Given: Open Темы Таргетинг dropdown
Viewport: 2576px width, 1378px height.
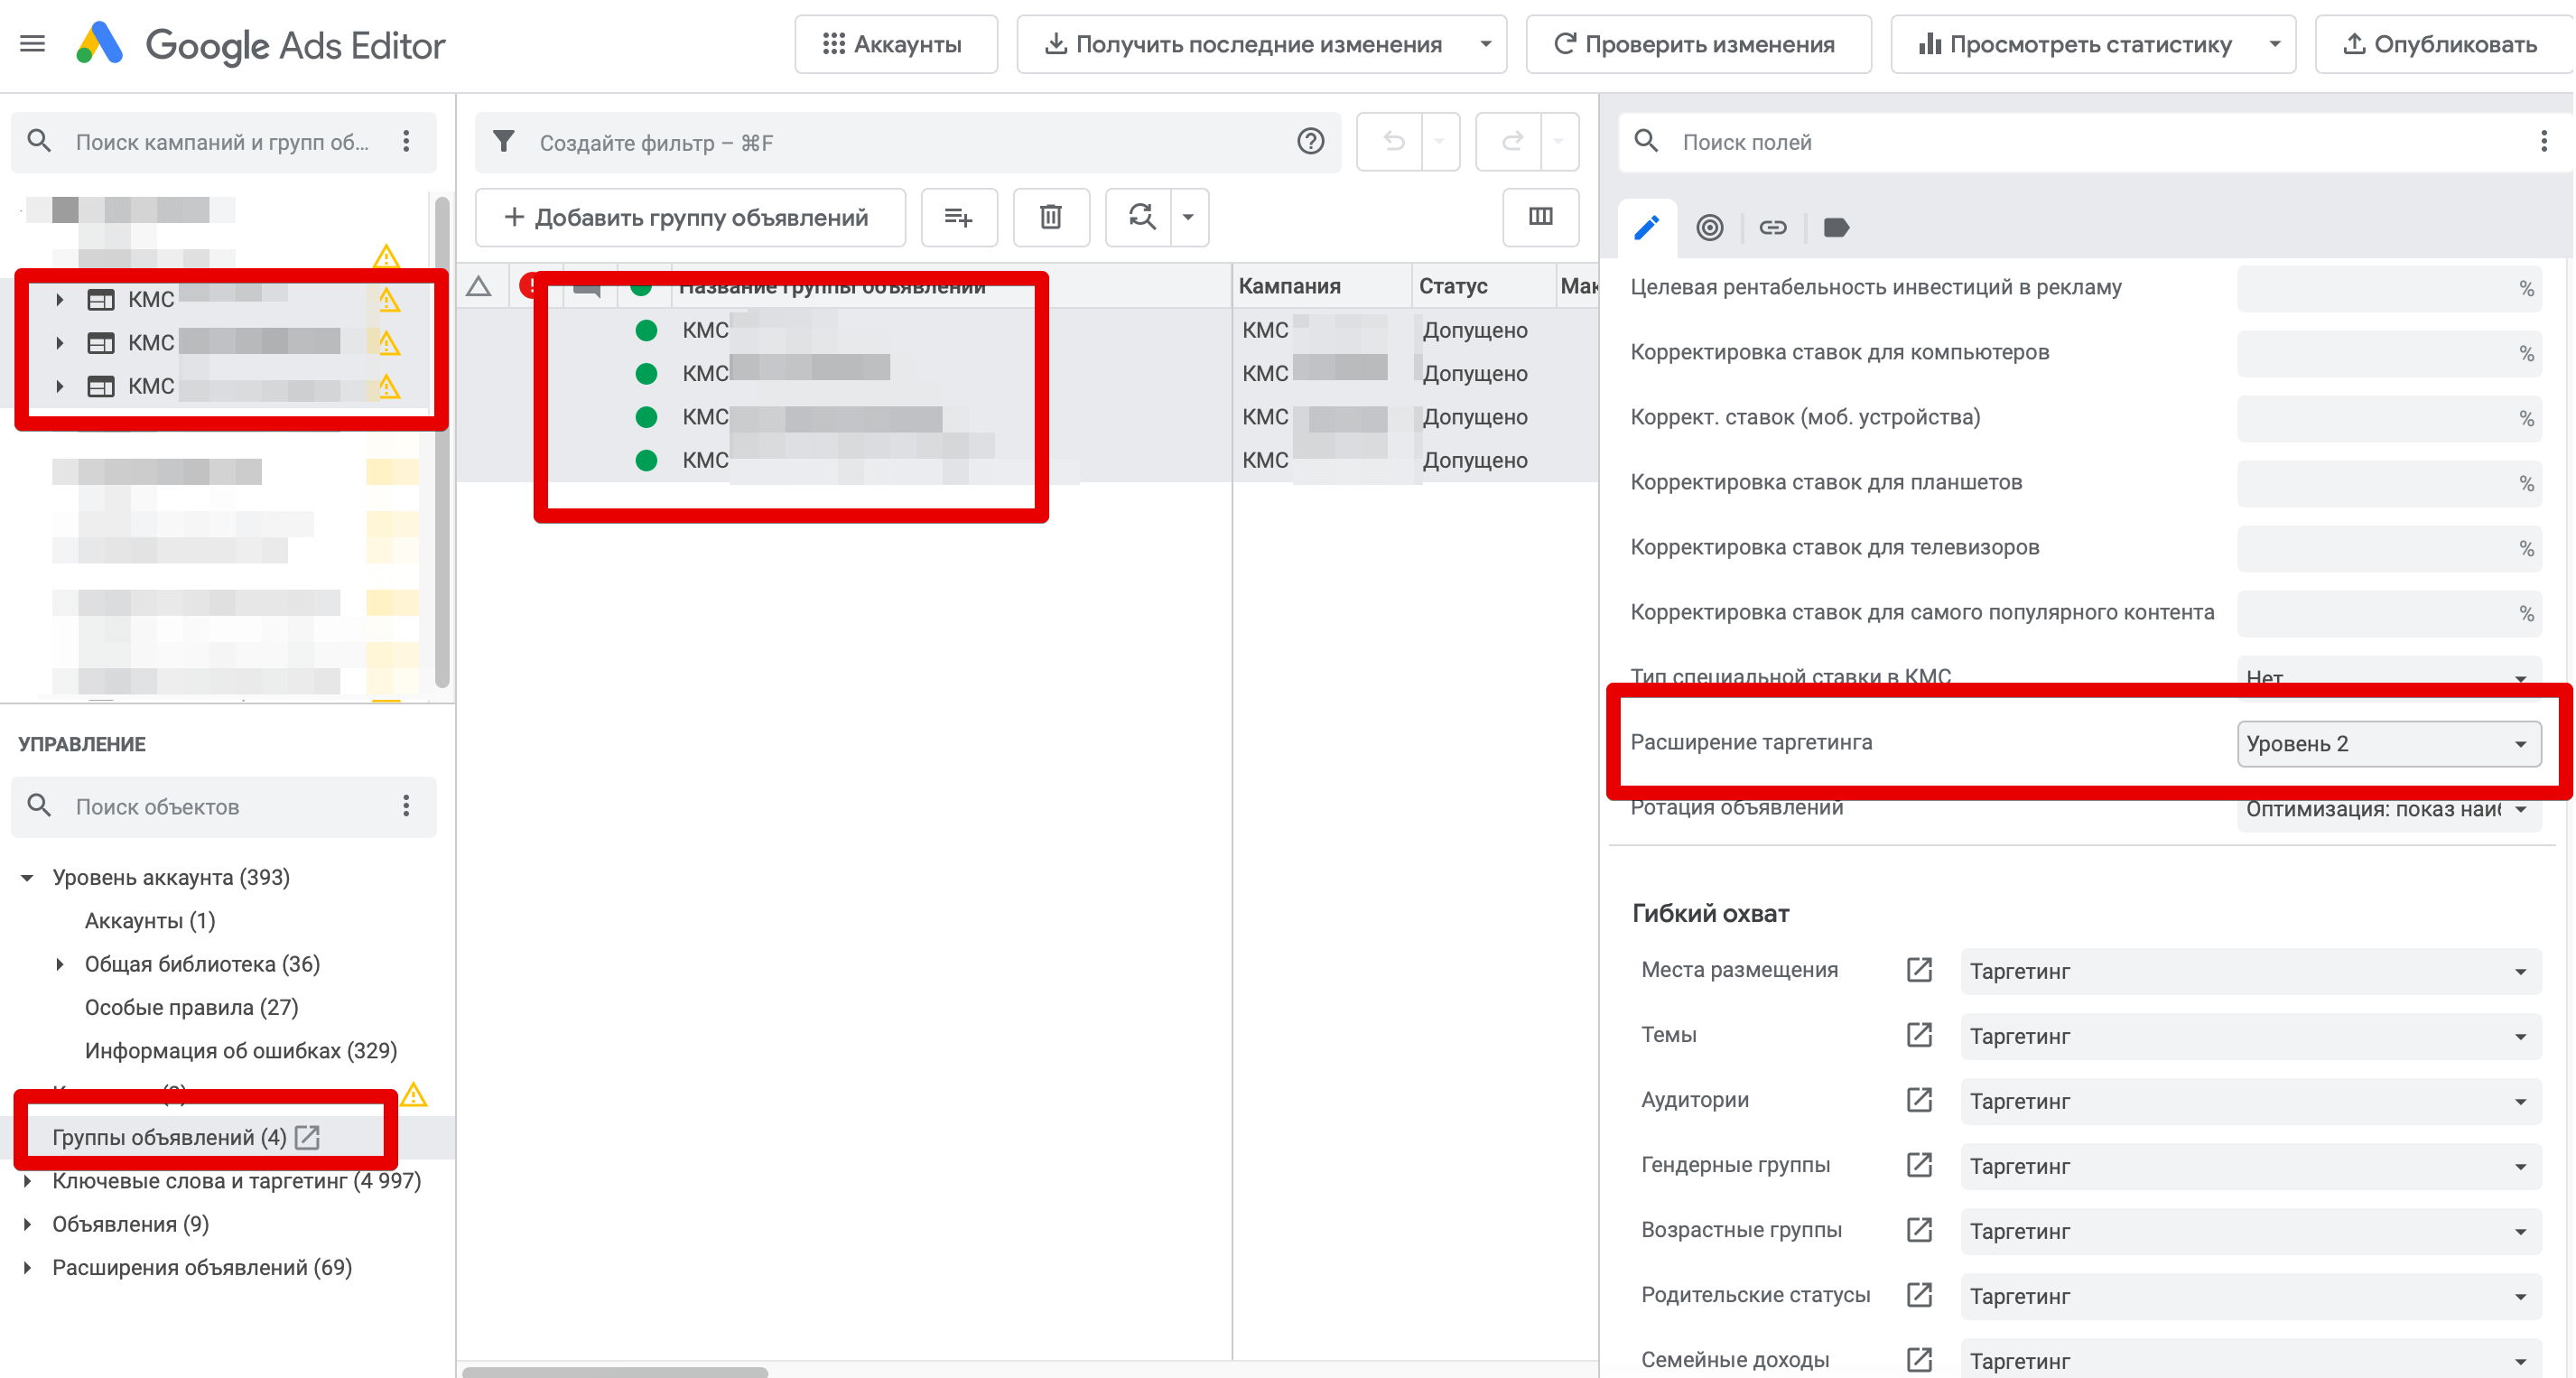Looking at the screenshot, I should point(2250,1036).
